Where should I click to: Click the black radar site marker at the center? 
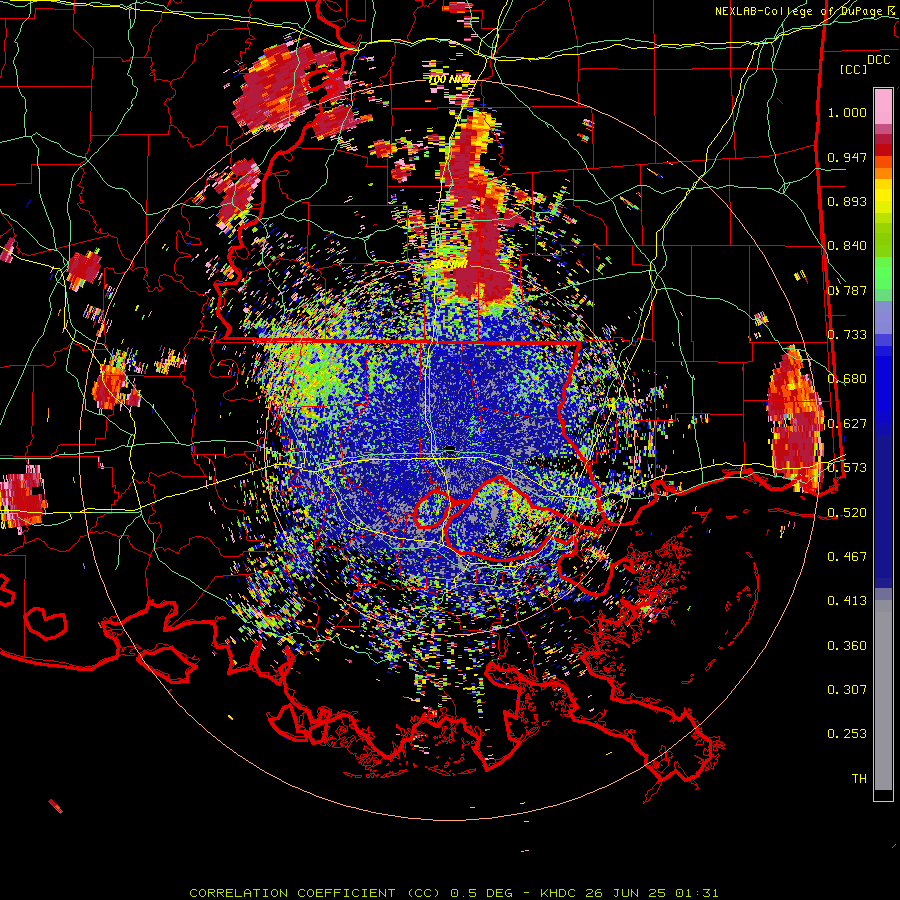pos(450,449)
